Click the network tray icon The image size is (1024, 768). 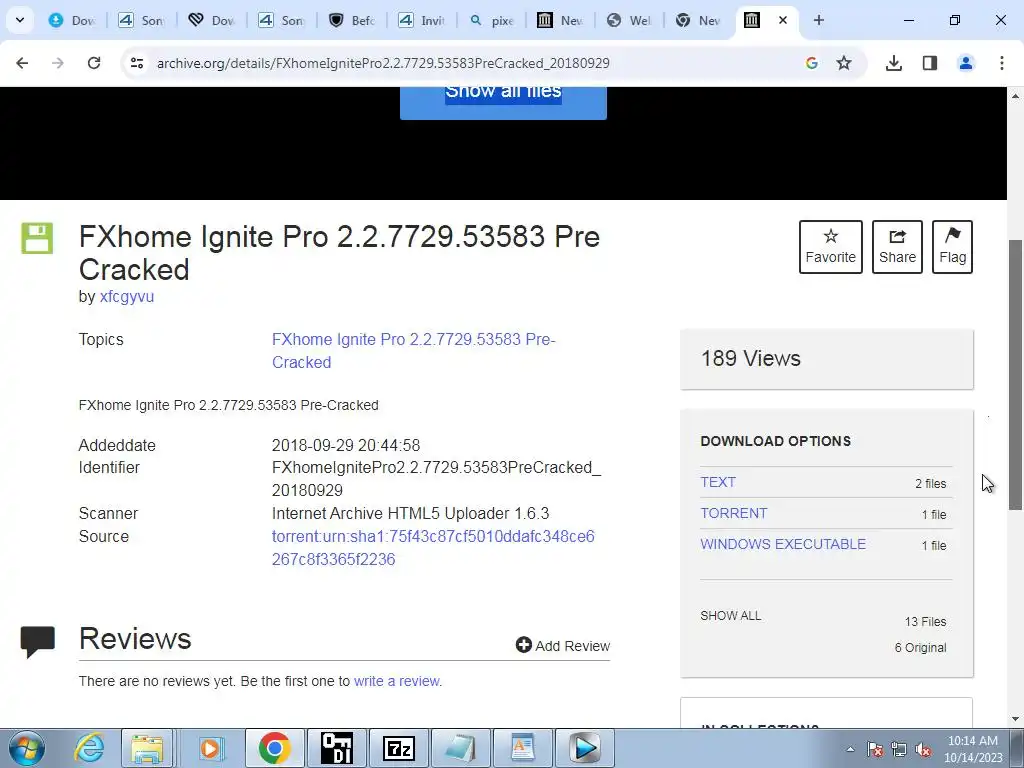[899, 750]
